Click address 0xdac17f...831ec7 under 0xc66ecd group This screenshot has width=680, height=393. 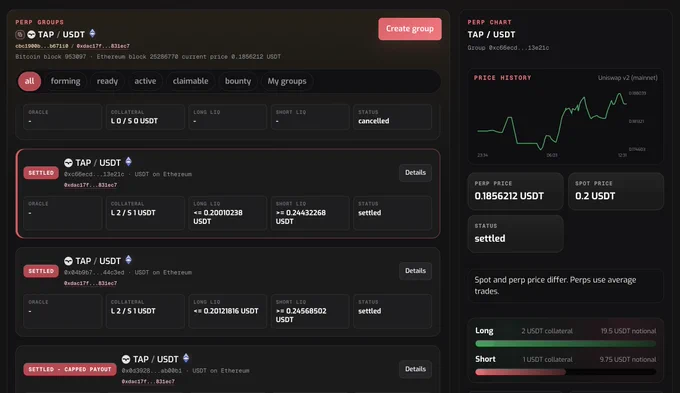pyautogui.click(x=90, y=185)
